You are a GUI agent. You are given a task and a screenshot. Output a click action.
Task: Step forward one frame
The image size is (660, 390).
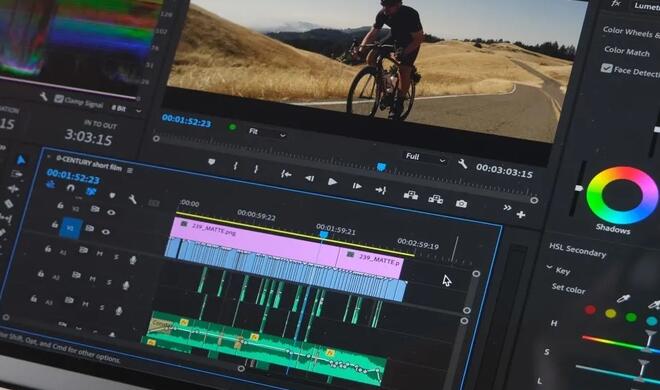(357, 186)
